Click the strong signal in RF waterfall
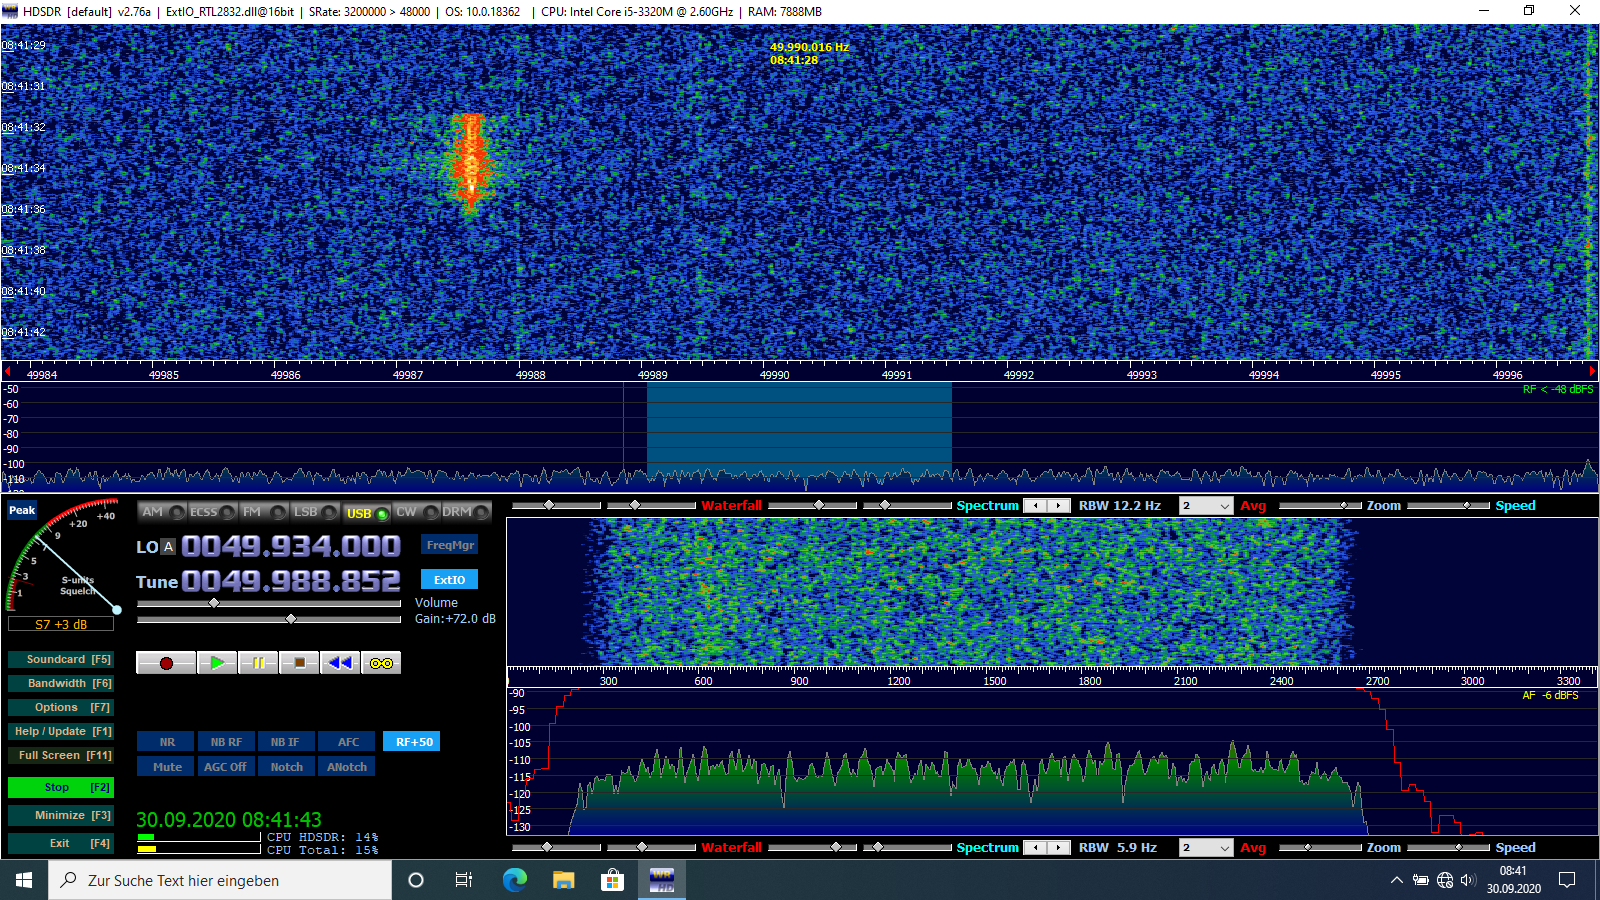Image resolution: width=1600 pixels, height=900 pixels. pos(469,161)
